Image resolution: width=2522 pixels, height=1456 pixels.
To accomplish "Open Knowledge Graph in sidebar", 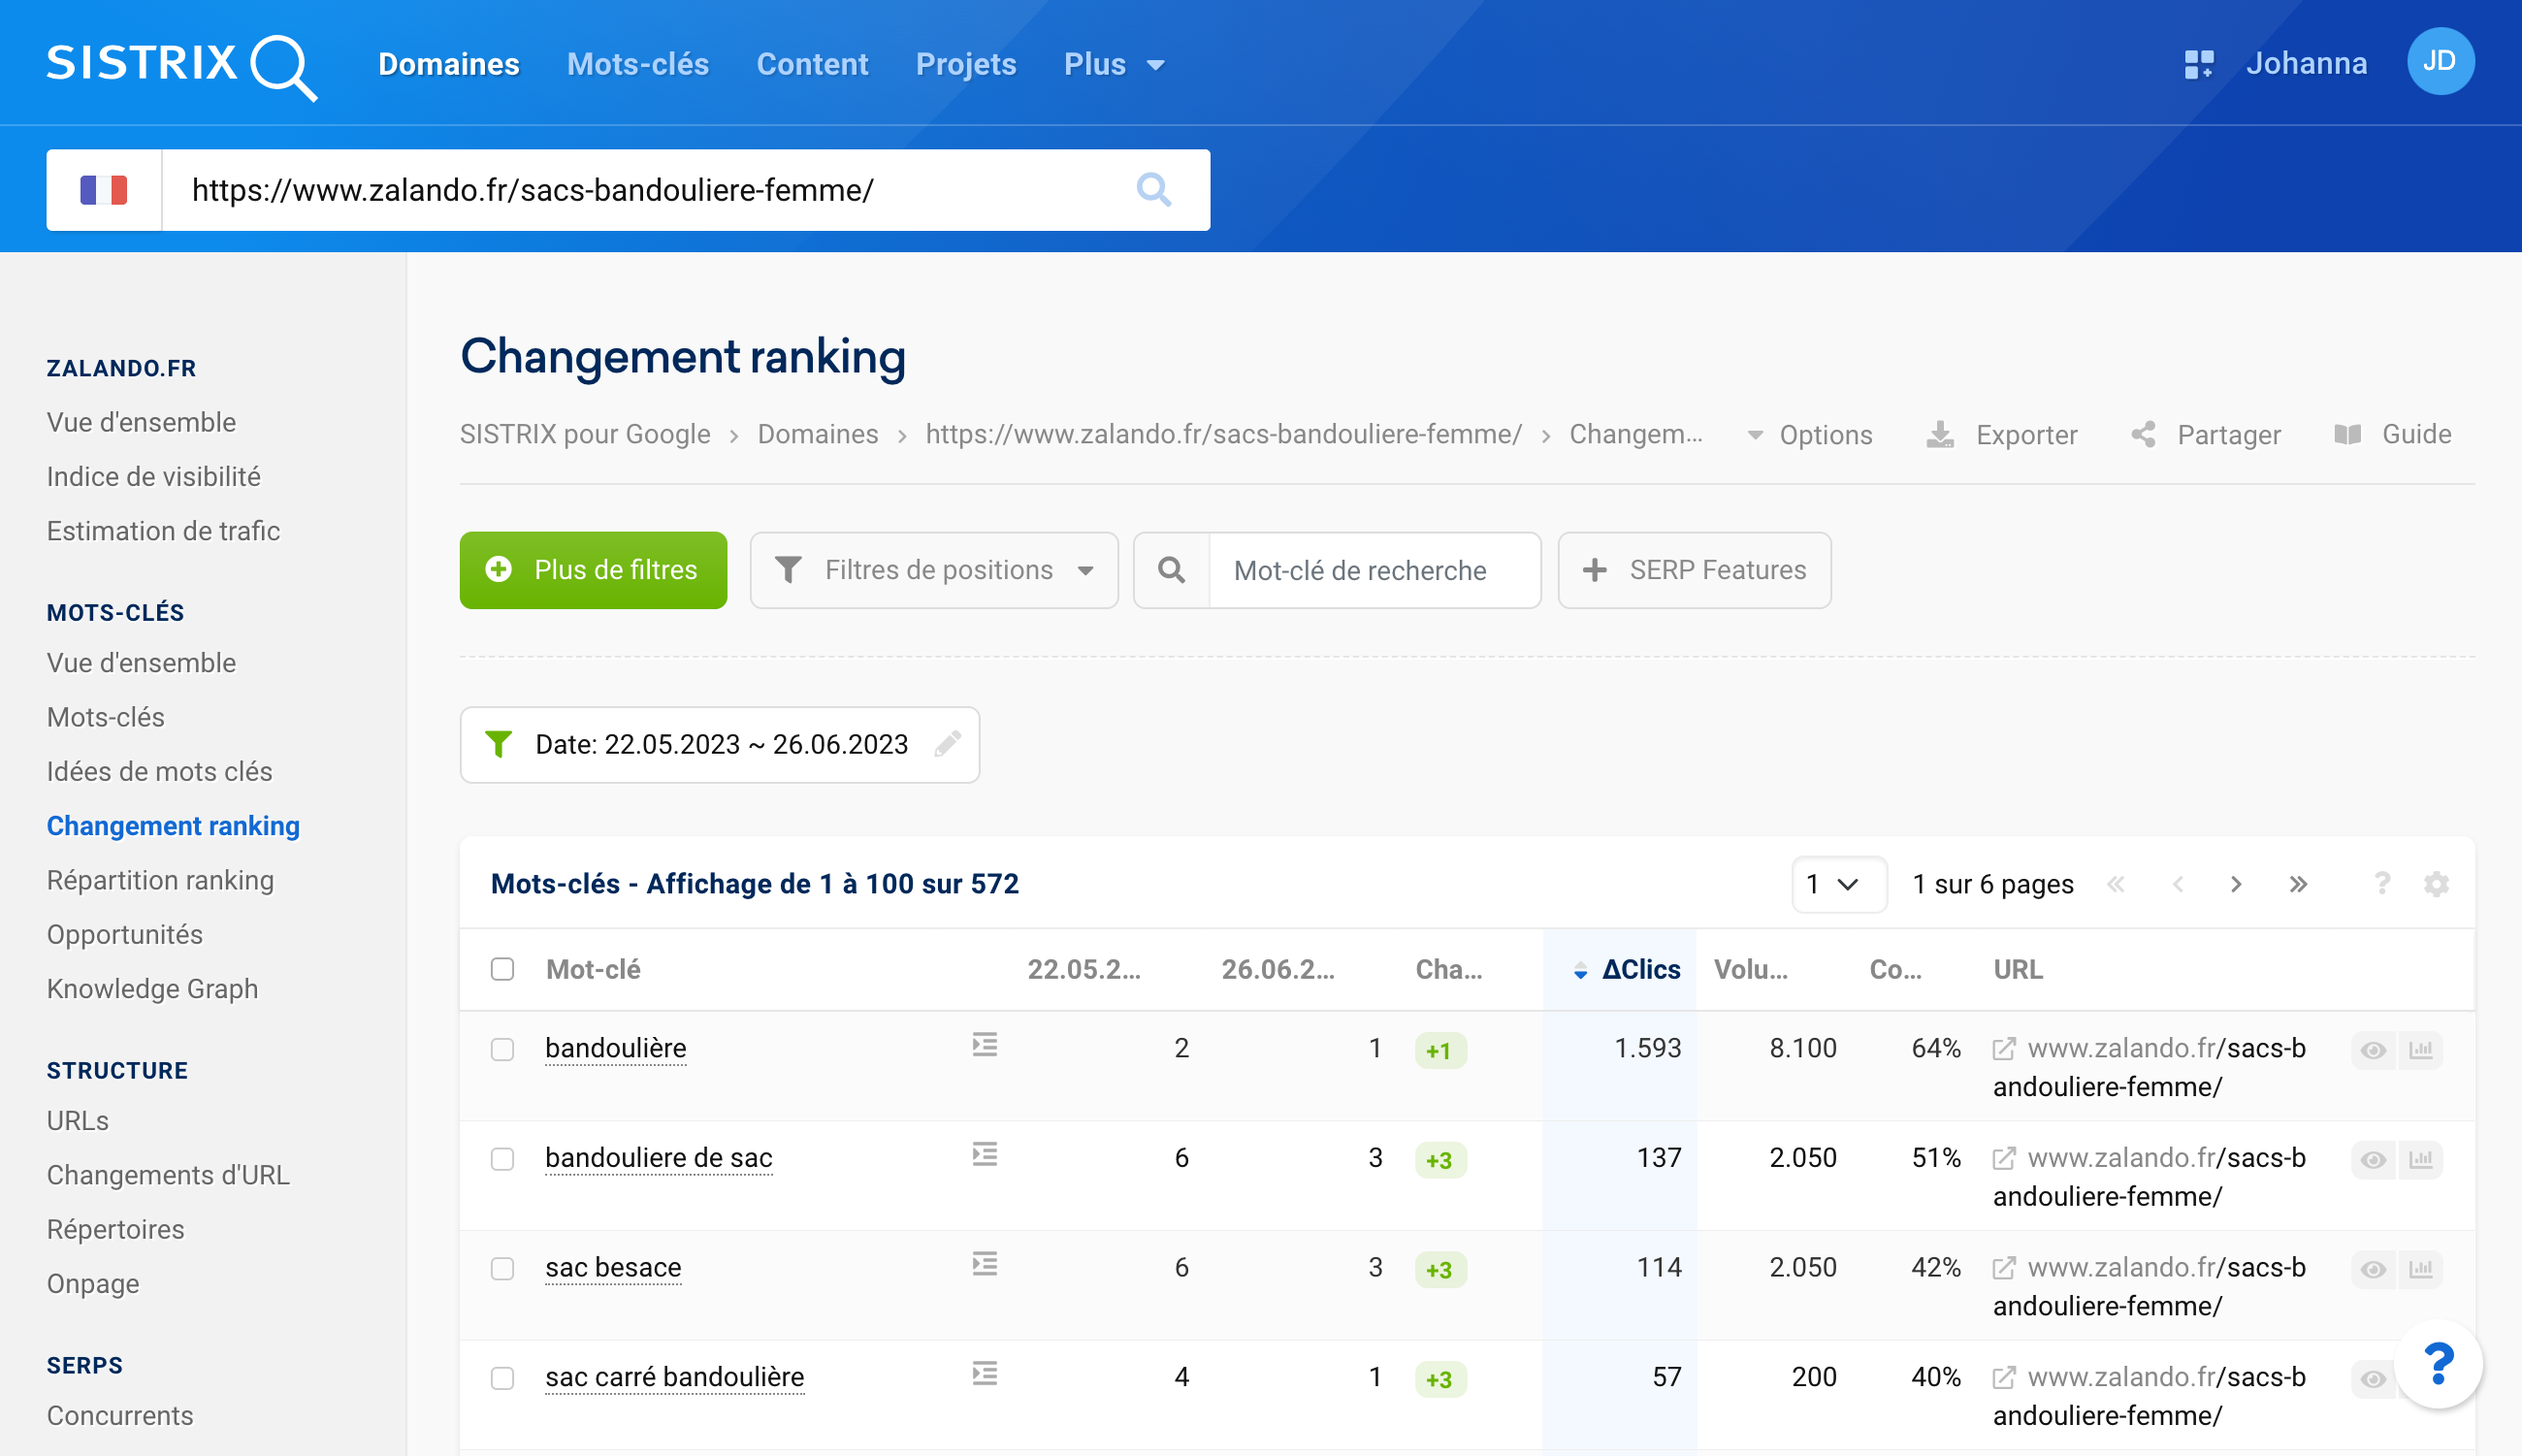I will [152, 988].
